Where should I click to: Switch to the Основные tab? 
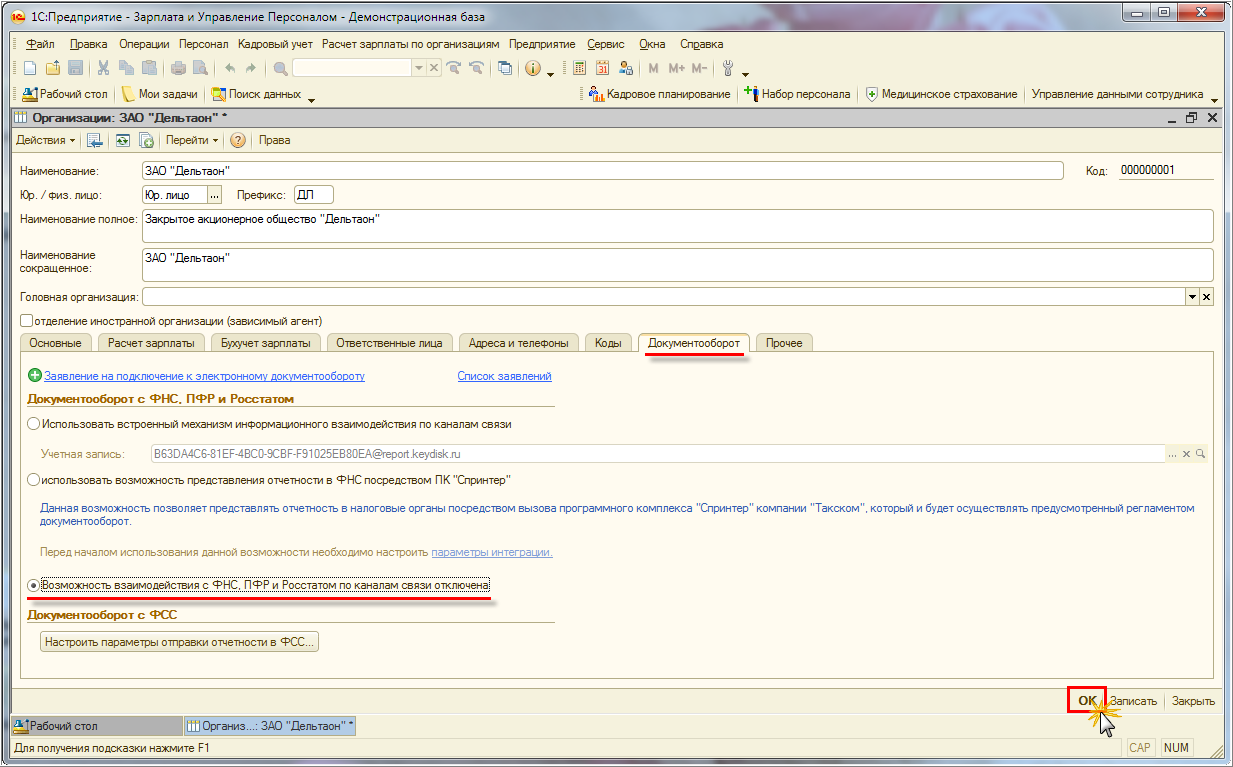[55, 343]
